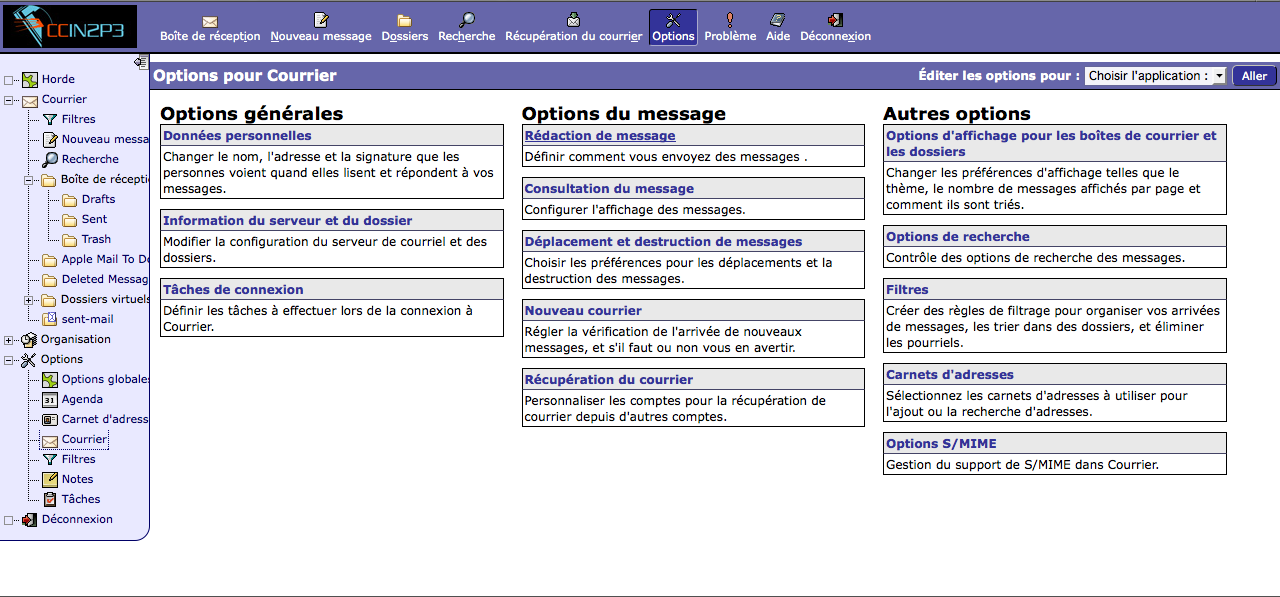Viewport: 1280px width, 597px height.
Task: Open the Drafts folder
Action: [x=98, y=199]
